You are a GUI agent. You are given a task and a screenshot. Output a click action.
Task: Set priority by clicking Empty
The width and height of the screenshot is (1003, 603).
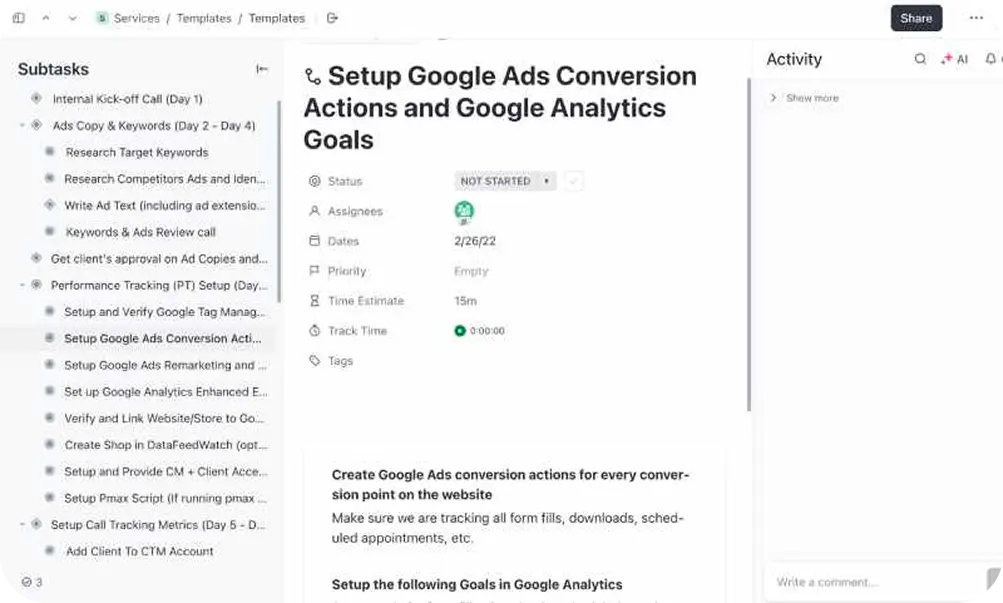pos(471,271)
